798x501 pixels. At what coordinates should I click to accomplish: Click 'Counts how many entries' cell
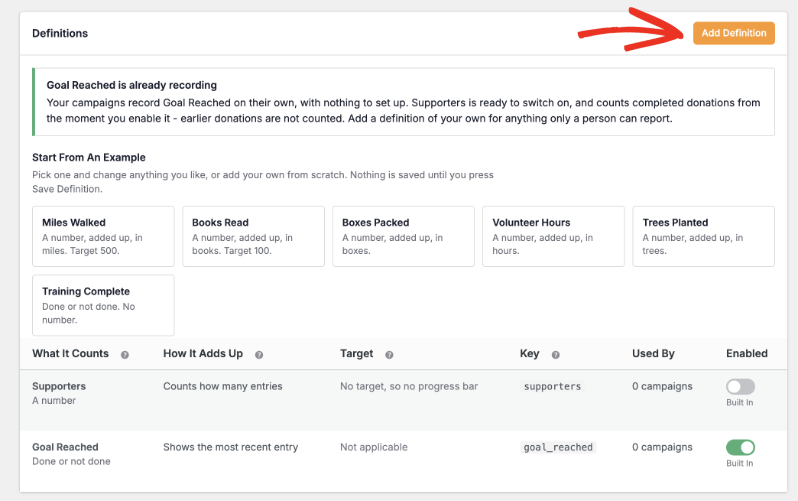222,386
